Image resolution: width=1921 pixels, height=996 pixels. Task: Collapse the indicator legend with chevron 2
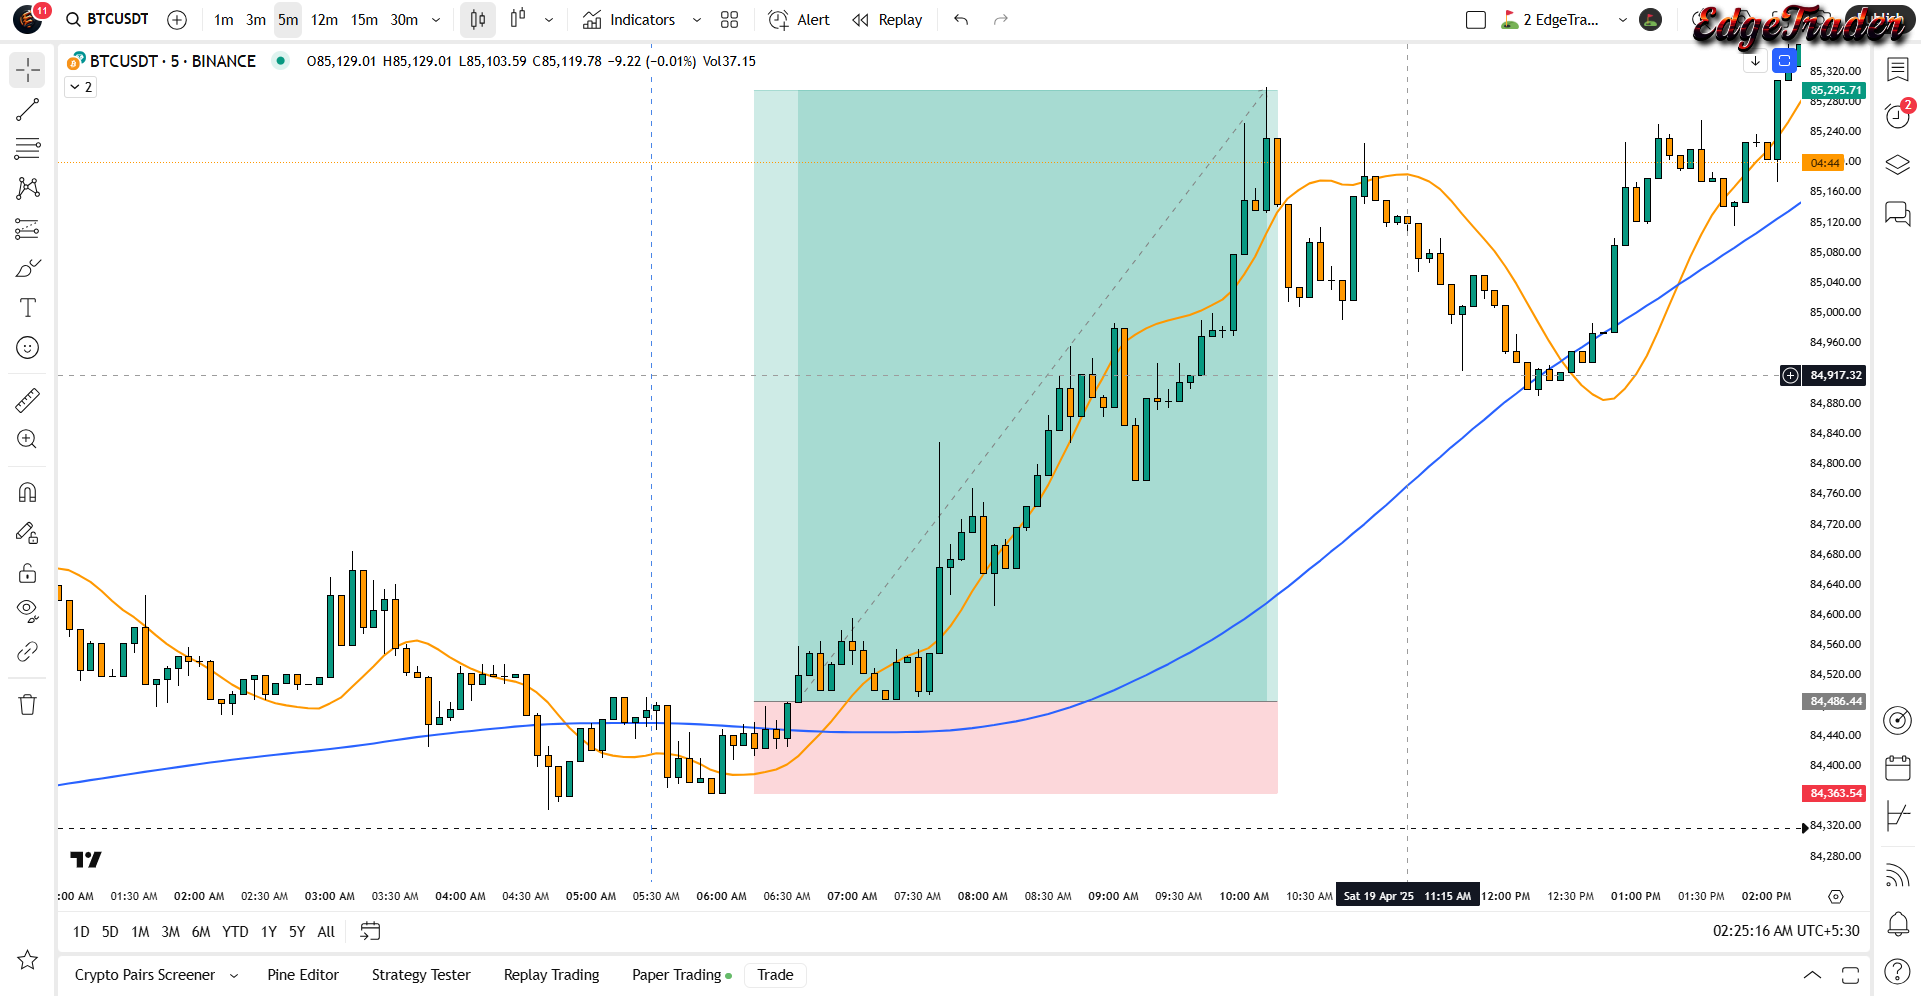click(x=81, y=87)
